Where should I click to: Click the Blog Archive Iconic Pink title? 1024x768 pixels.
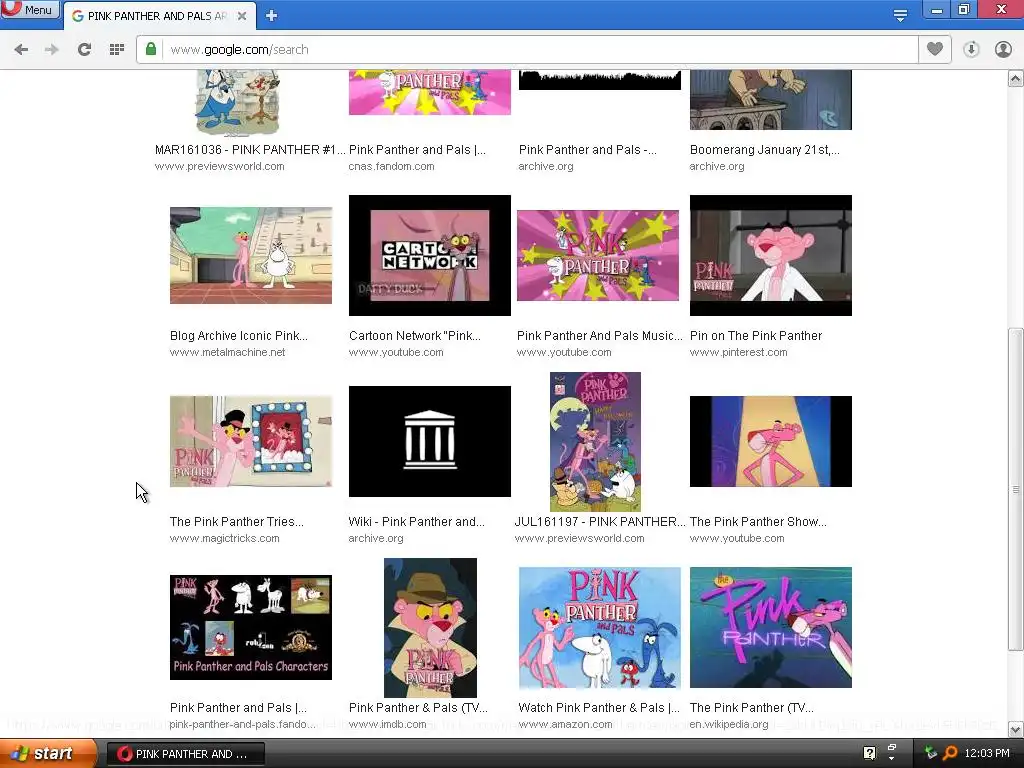(238, 336)
